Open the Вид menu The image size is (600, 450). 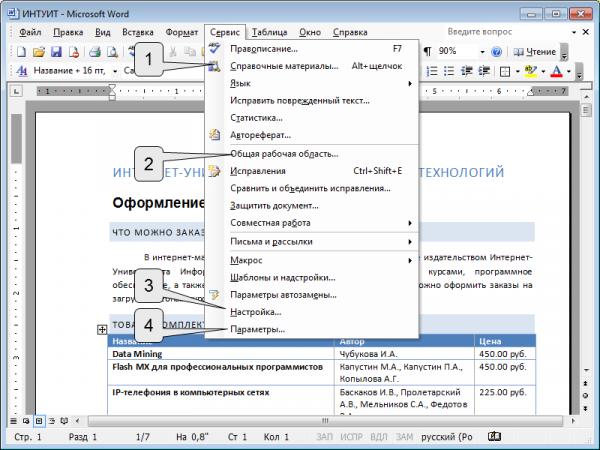tap(103, 33)
